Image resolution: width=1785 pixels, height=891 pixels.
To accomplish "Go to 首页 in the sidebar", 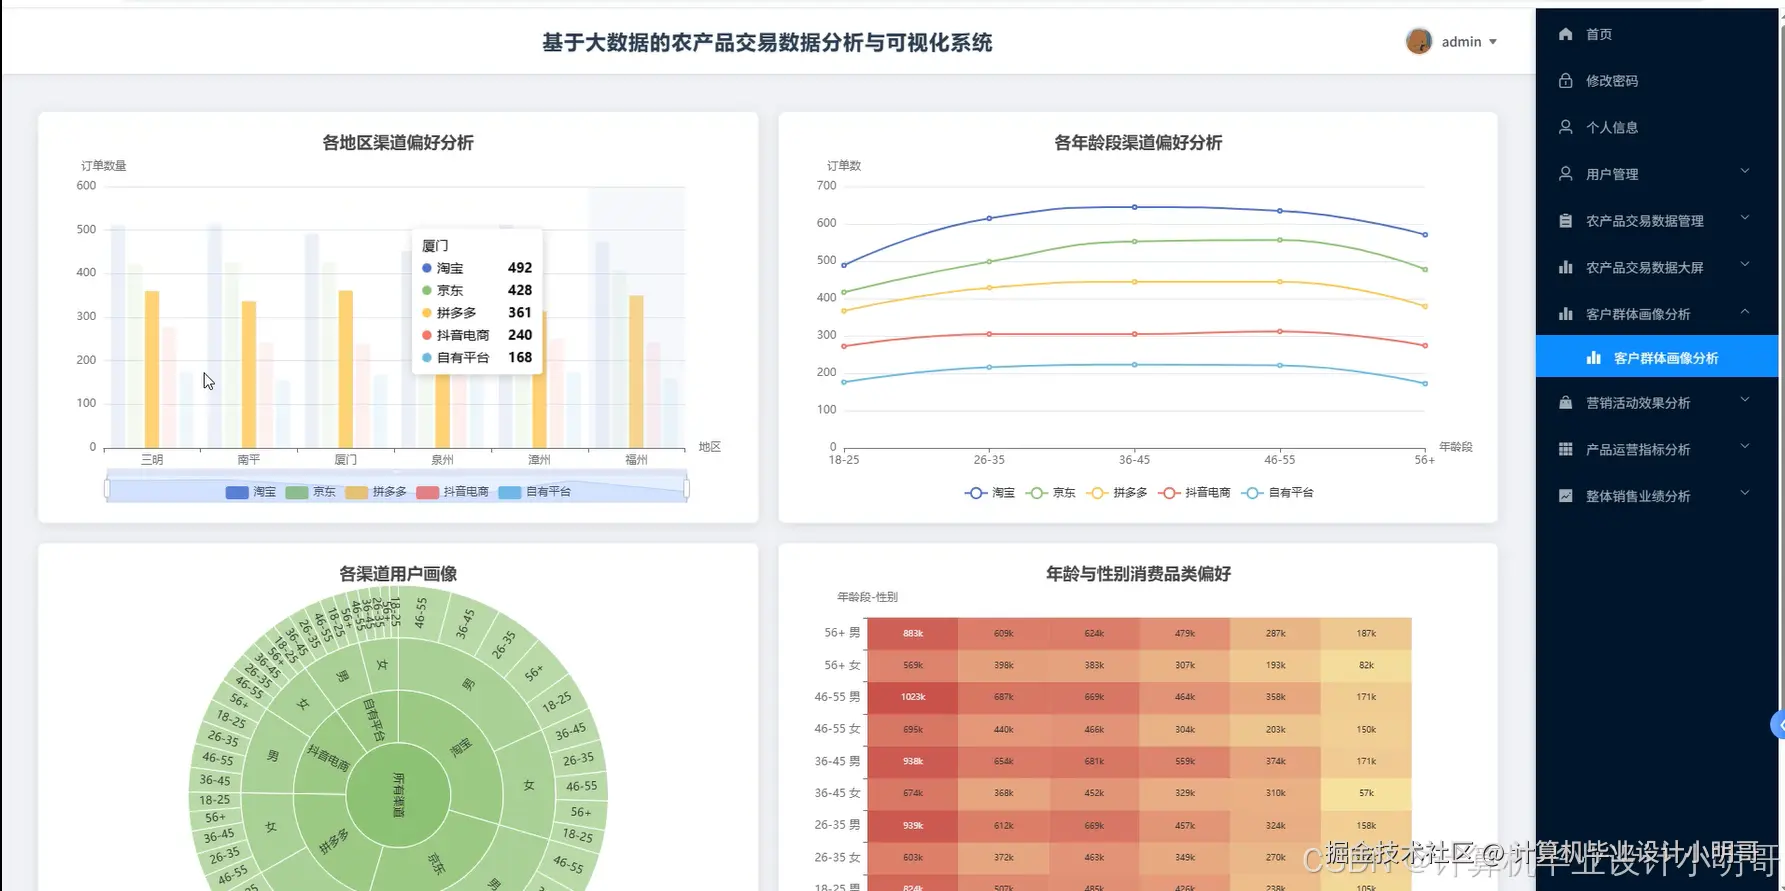I will [x=1598, y=34].
